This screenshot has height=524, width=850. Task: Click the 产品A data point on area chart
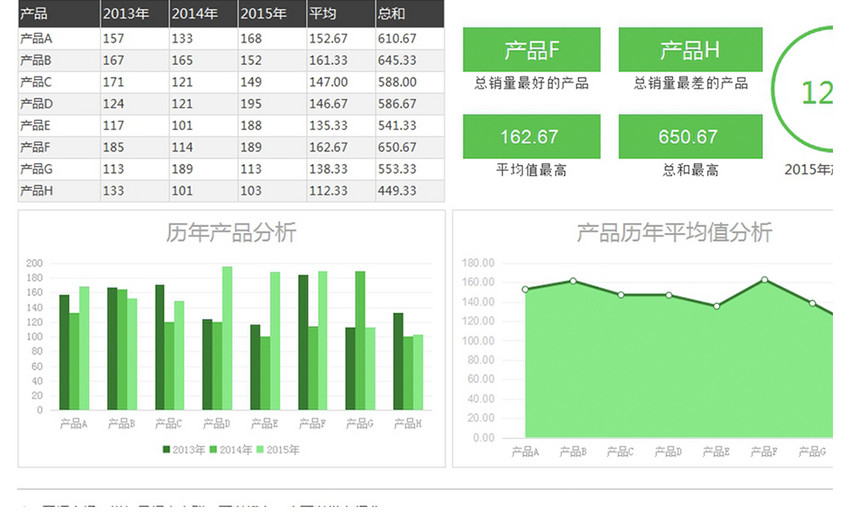[525, 290]
